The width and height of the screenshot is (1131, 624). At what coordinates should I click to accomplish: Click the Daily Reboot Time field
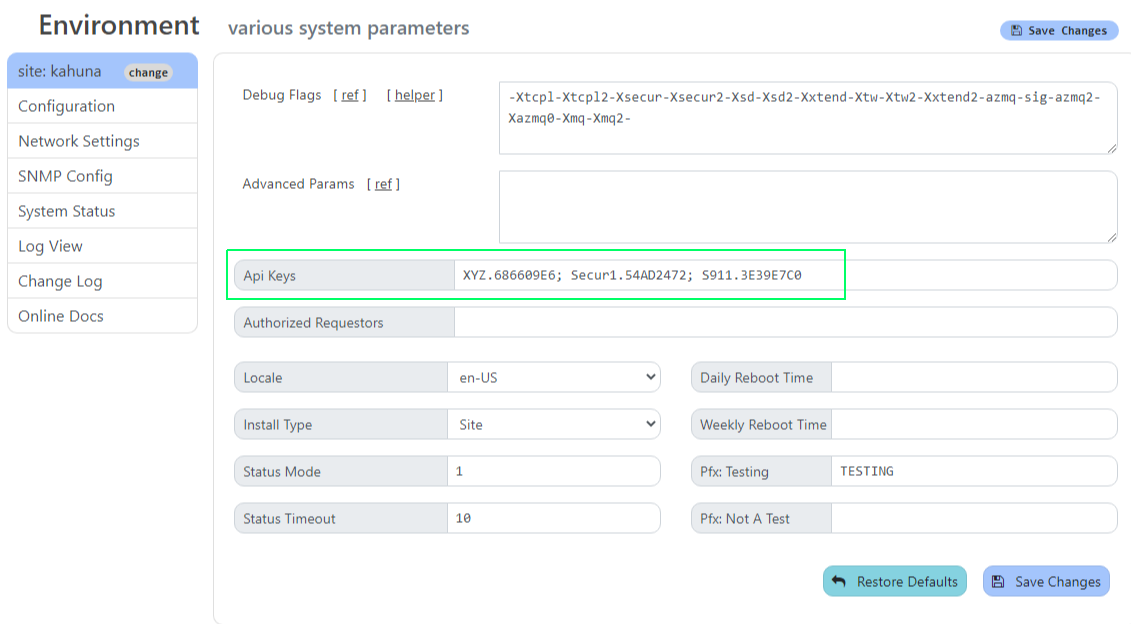973,378
